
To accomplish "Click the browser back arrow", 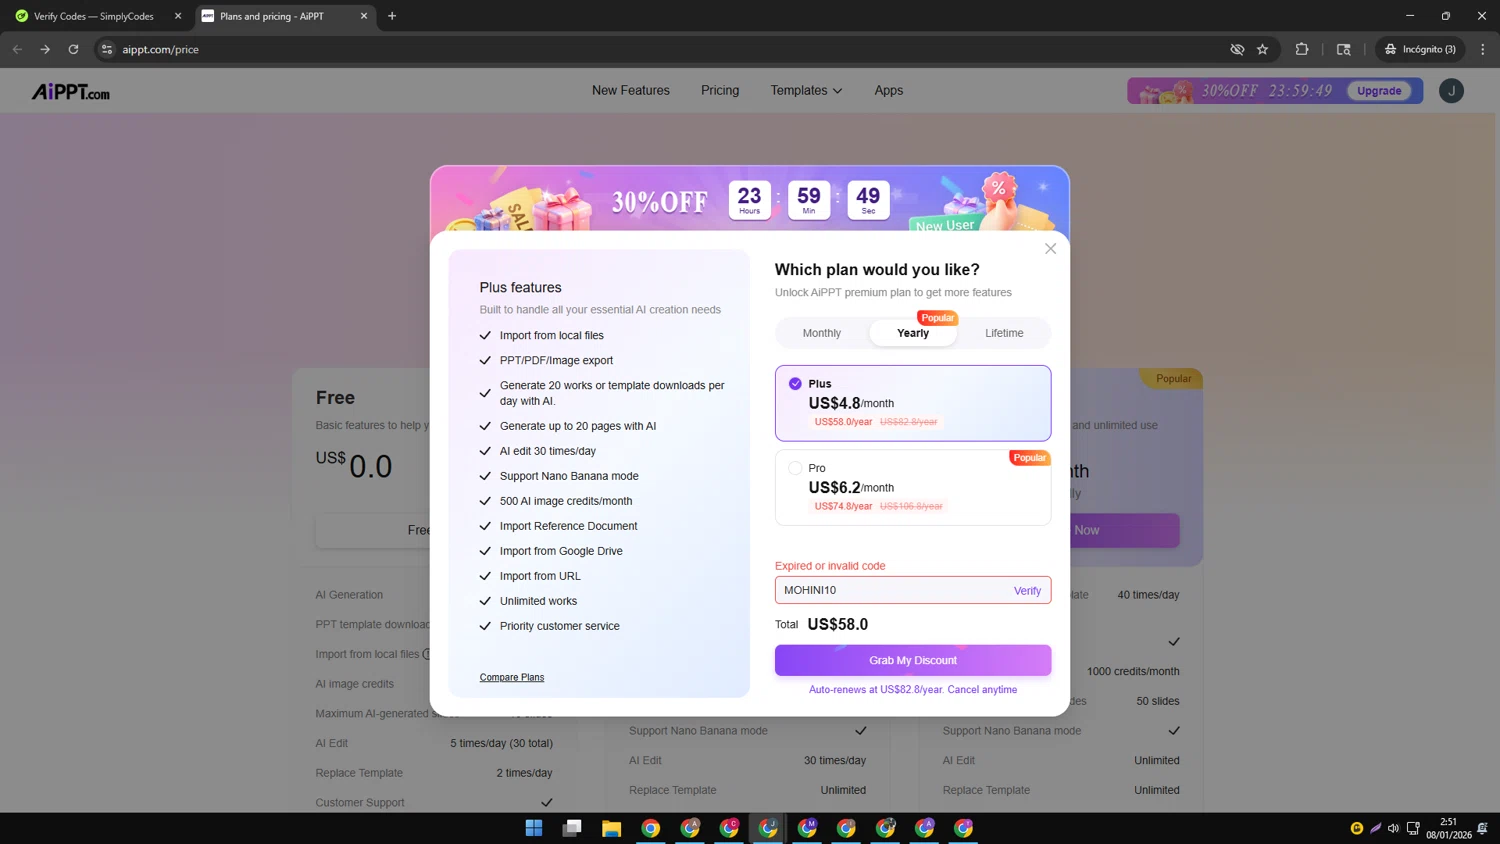I will 17,49.
